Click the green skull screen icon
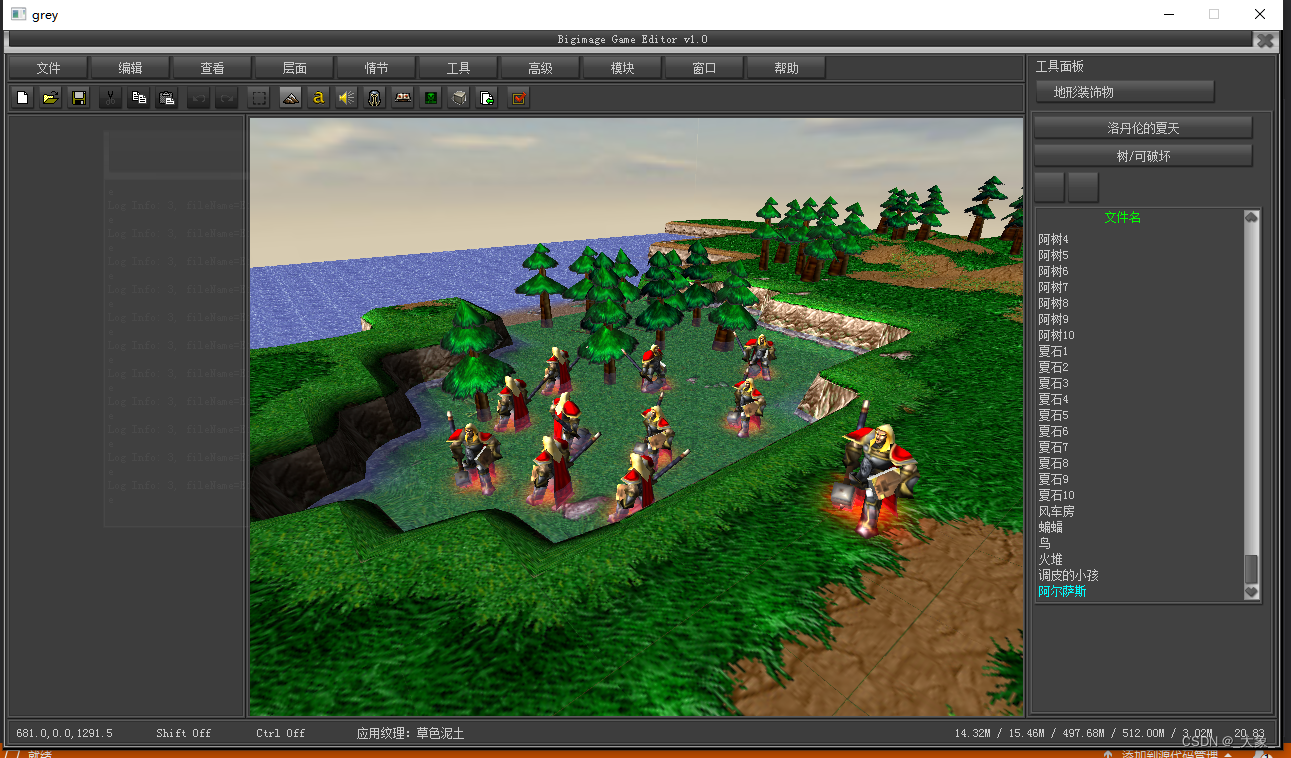Screen dimensions: 1291x758 click(x=430, y=98)
